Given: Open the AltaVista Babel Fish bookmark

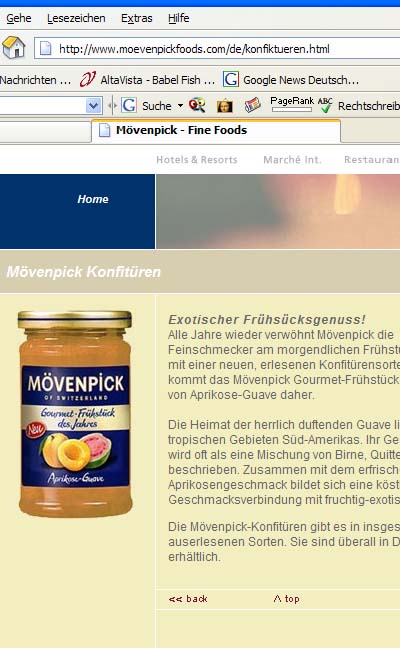Looking at the screenshot, I should click(x=148, y=80).
